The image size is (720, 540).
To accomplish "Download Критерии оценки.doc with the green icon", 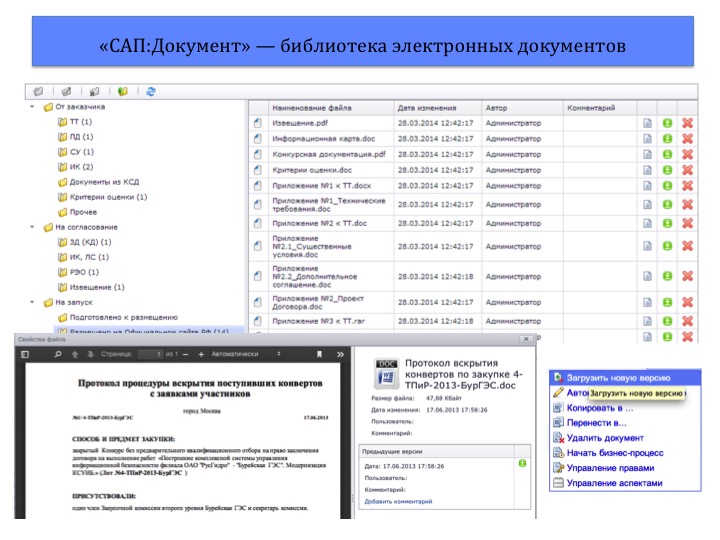I will pyautogui.click(x=667, y=170).
